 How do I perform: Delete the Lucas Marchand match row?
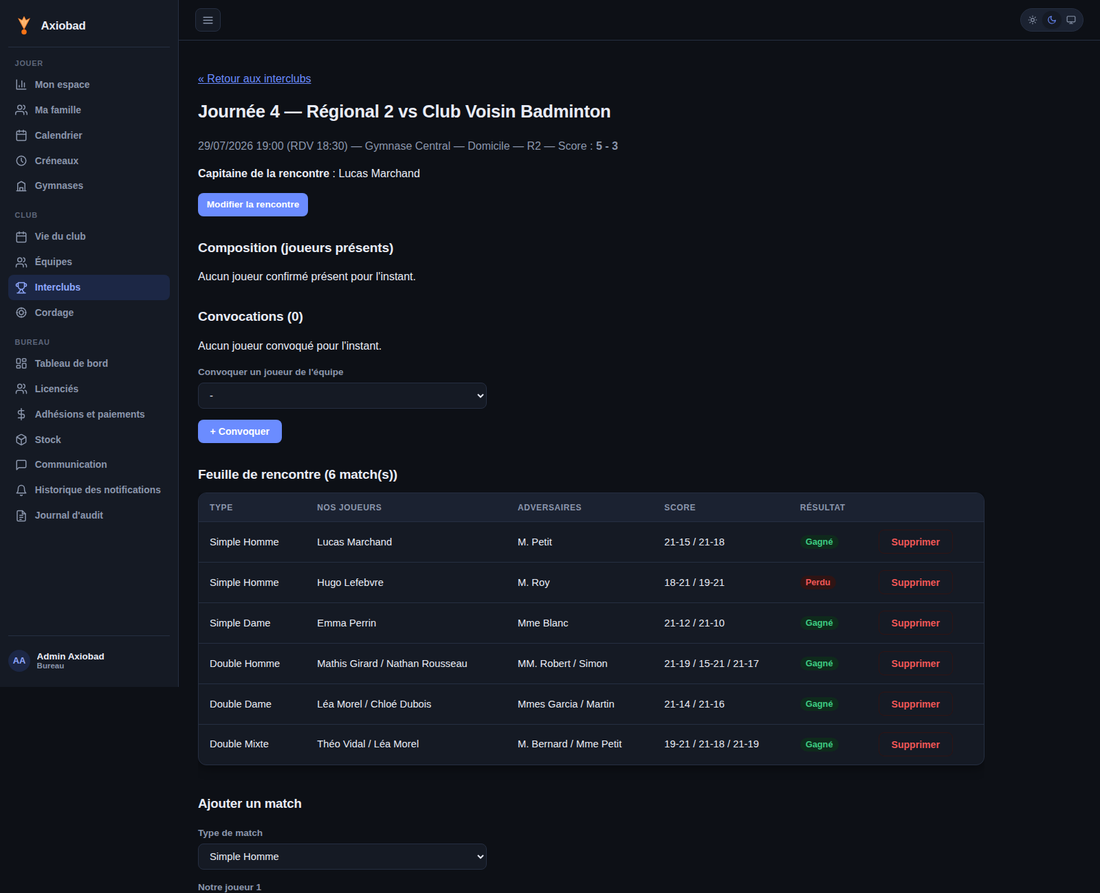coord(915,542)
